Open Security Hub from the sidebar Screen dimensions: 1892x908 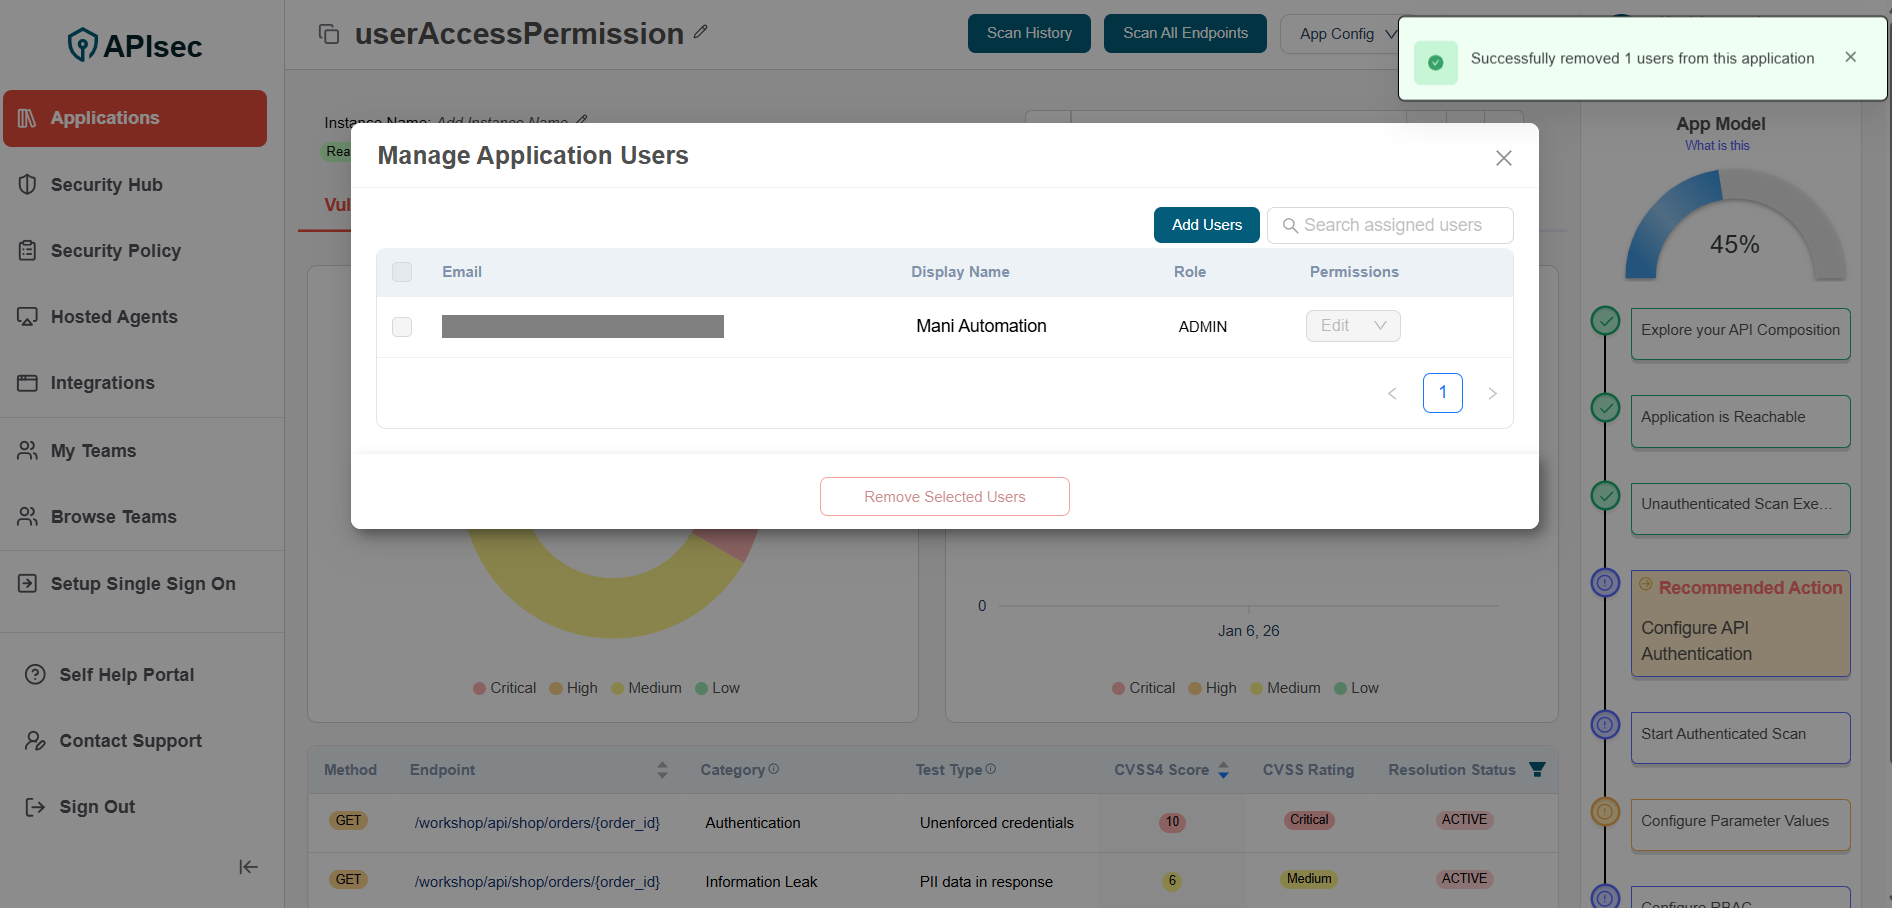click(x=106, y=185)
